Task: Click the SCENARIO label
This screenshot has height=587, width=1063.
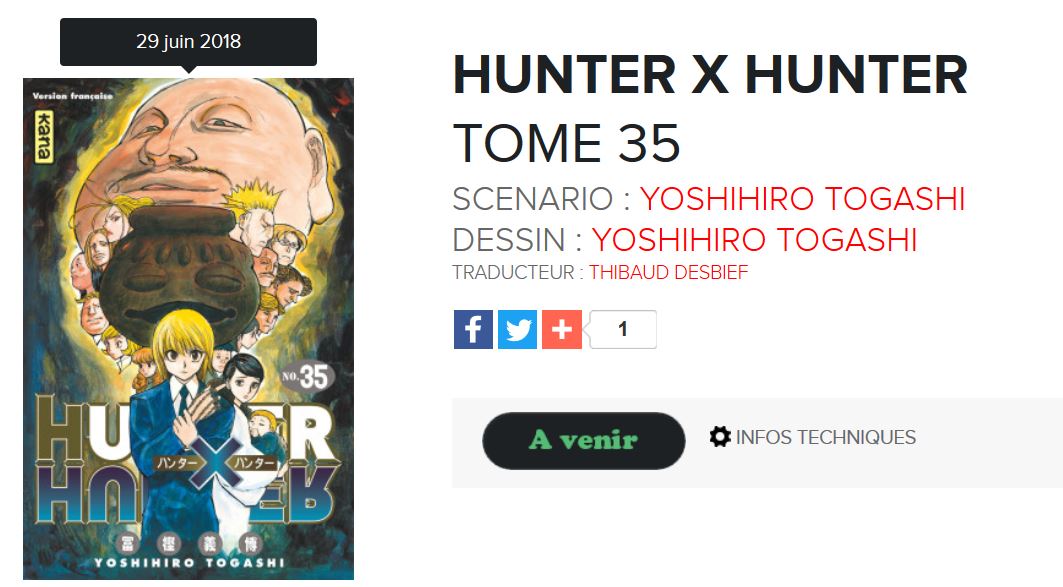Action: pyautogui.click(x=533, y=199)
